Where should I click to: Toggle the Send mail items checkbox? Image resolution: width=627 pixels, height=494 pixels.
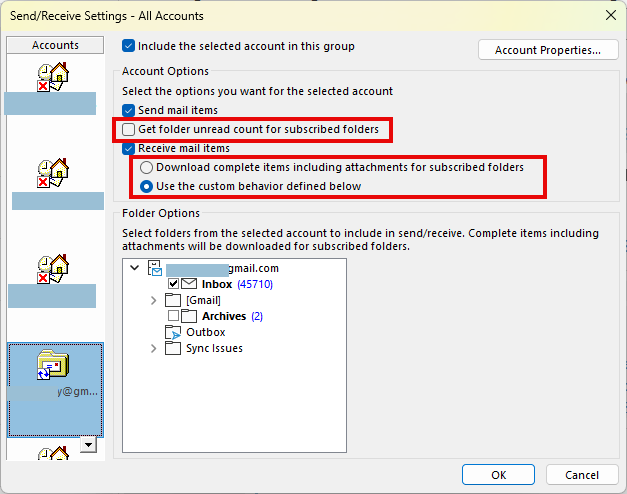(x=128, y=110)
